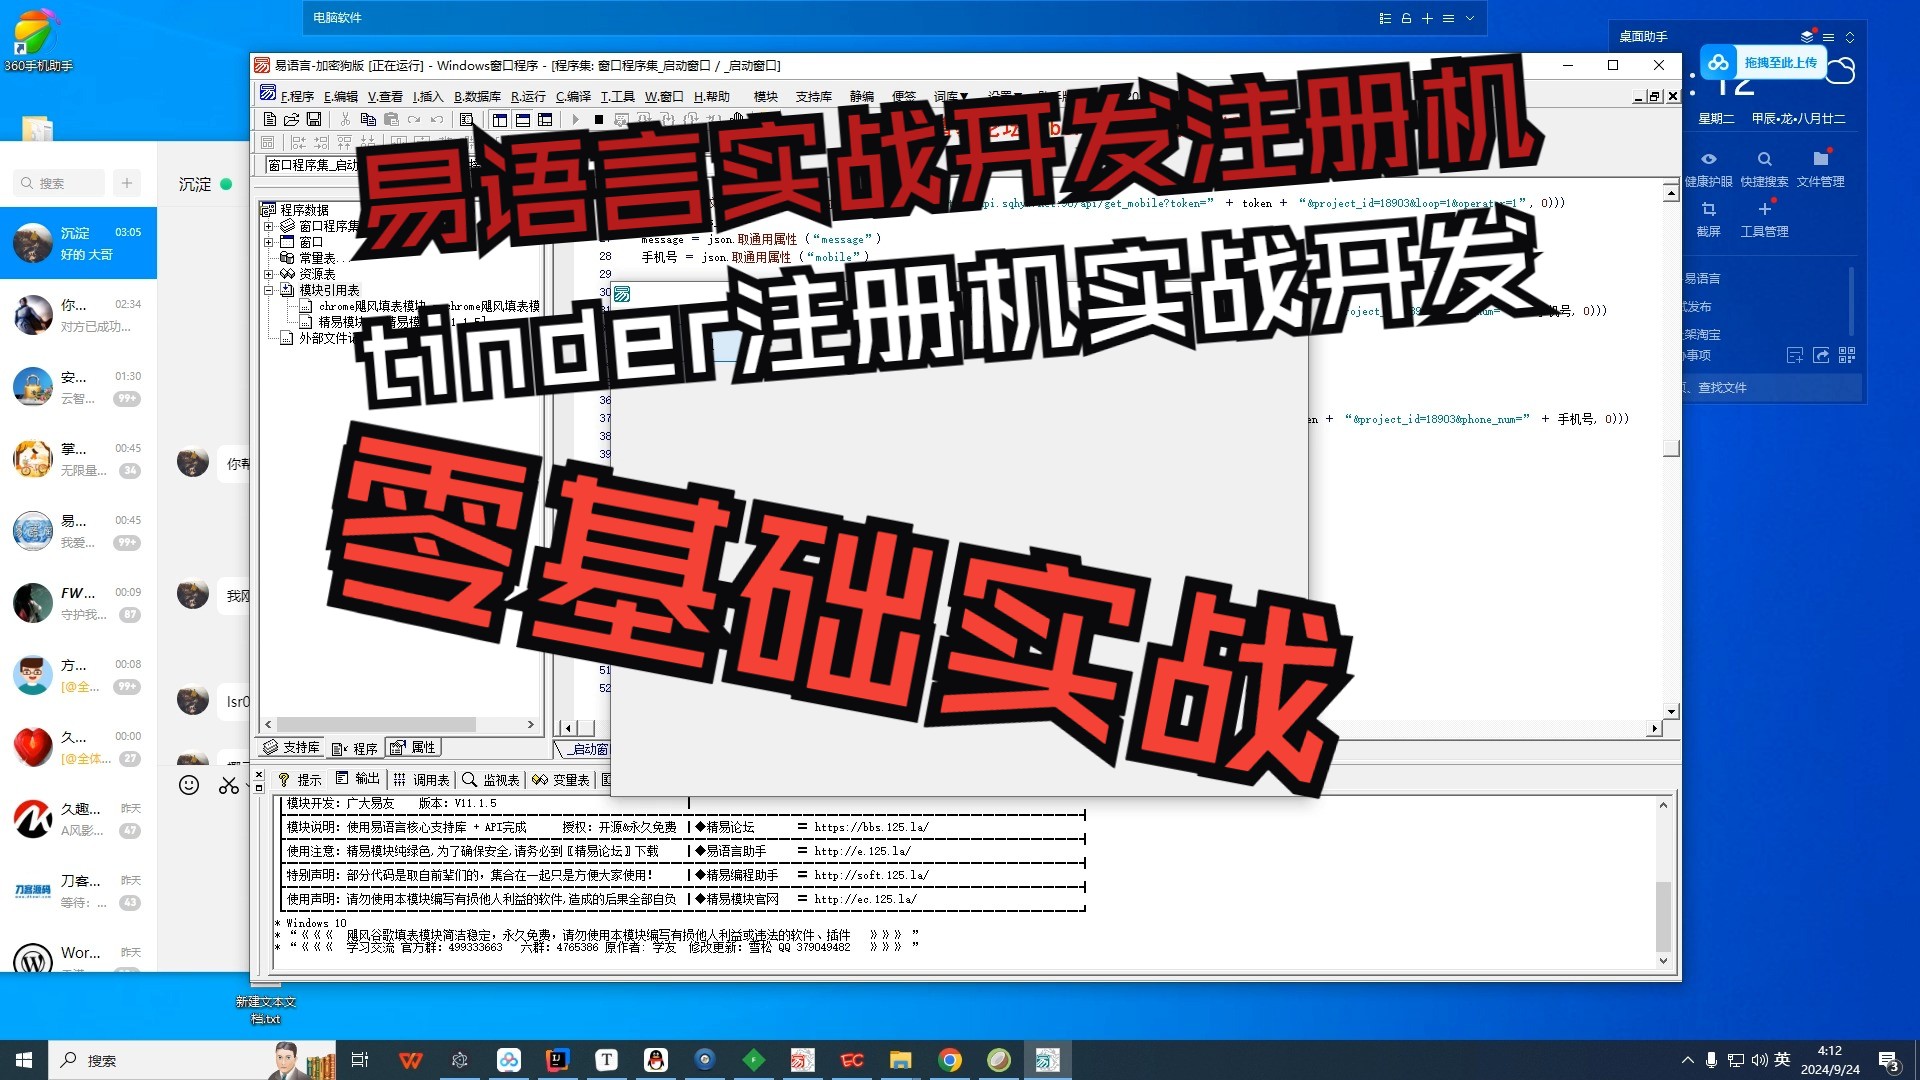This screenshot has height=1080, width=1920.
Task: Click the third window layout toolbar icon
Action: pos(545,119)
